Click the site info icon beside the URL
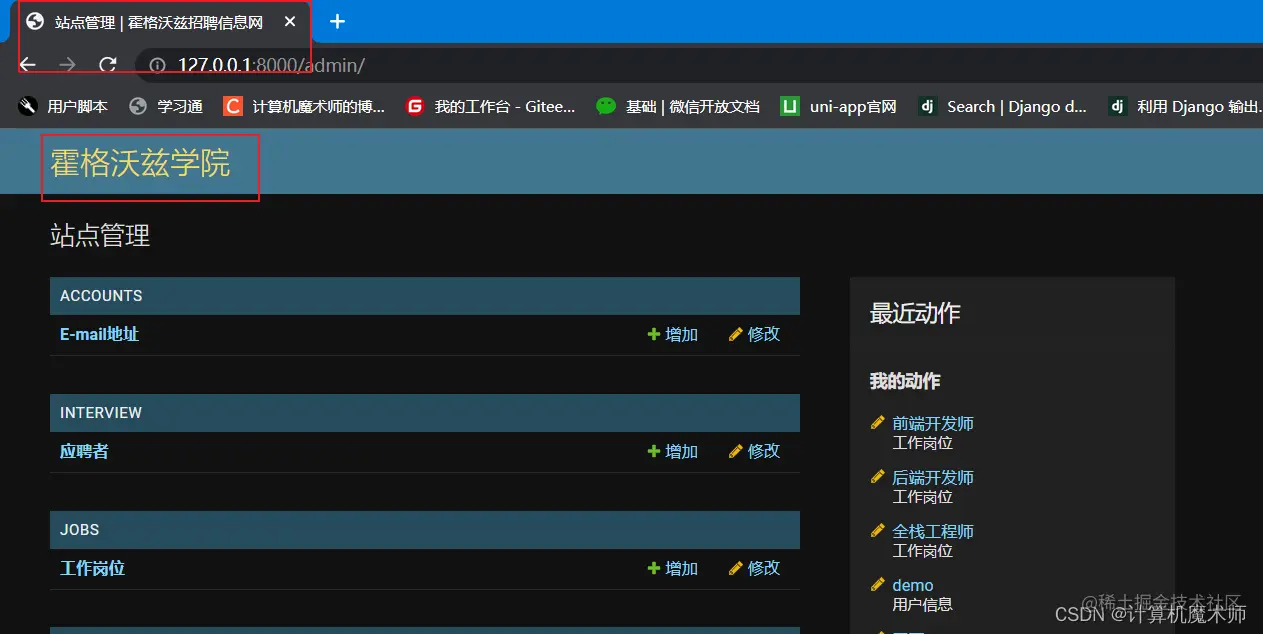The height and width of the screenshot is (634, 1263). (x=157, y=66)
